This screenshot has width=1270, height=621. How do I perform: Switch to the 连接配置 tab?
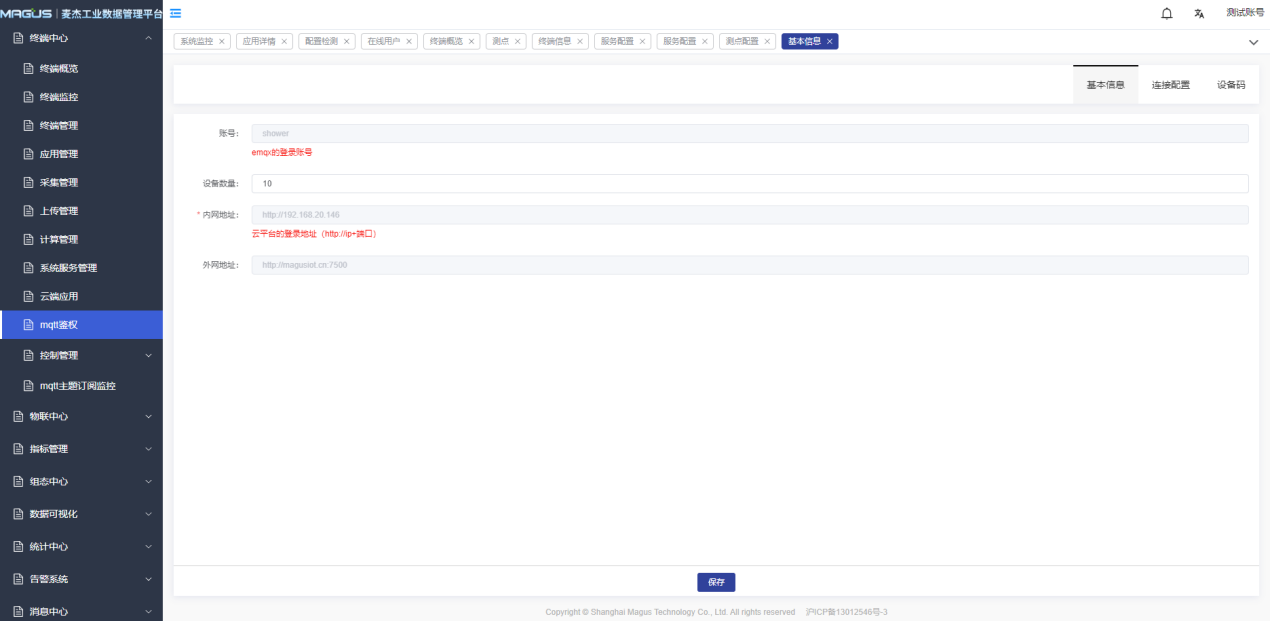tap(1170, 85)
